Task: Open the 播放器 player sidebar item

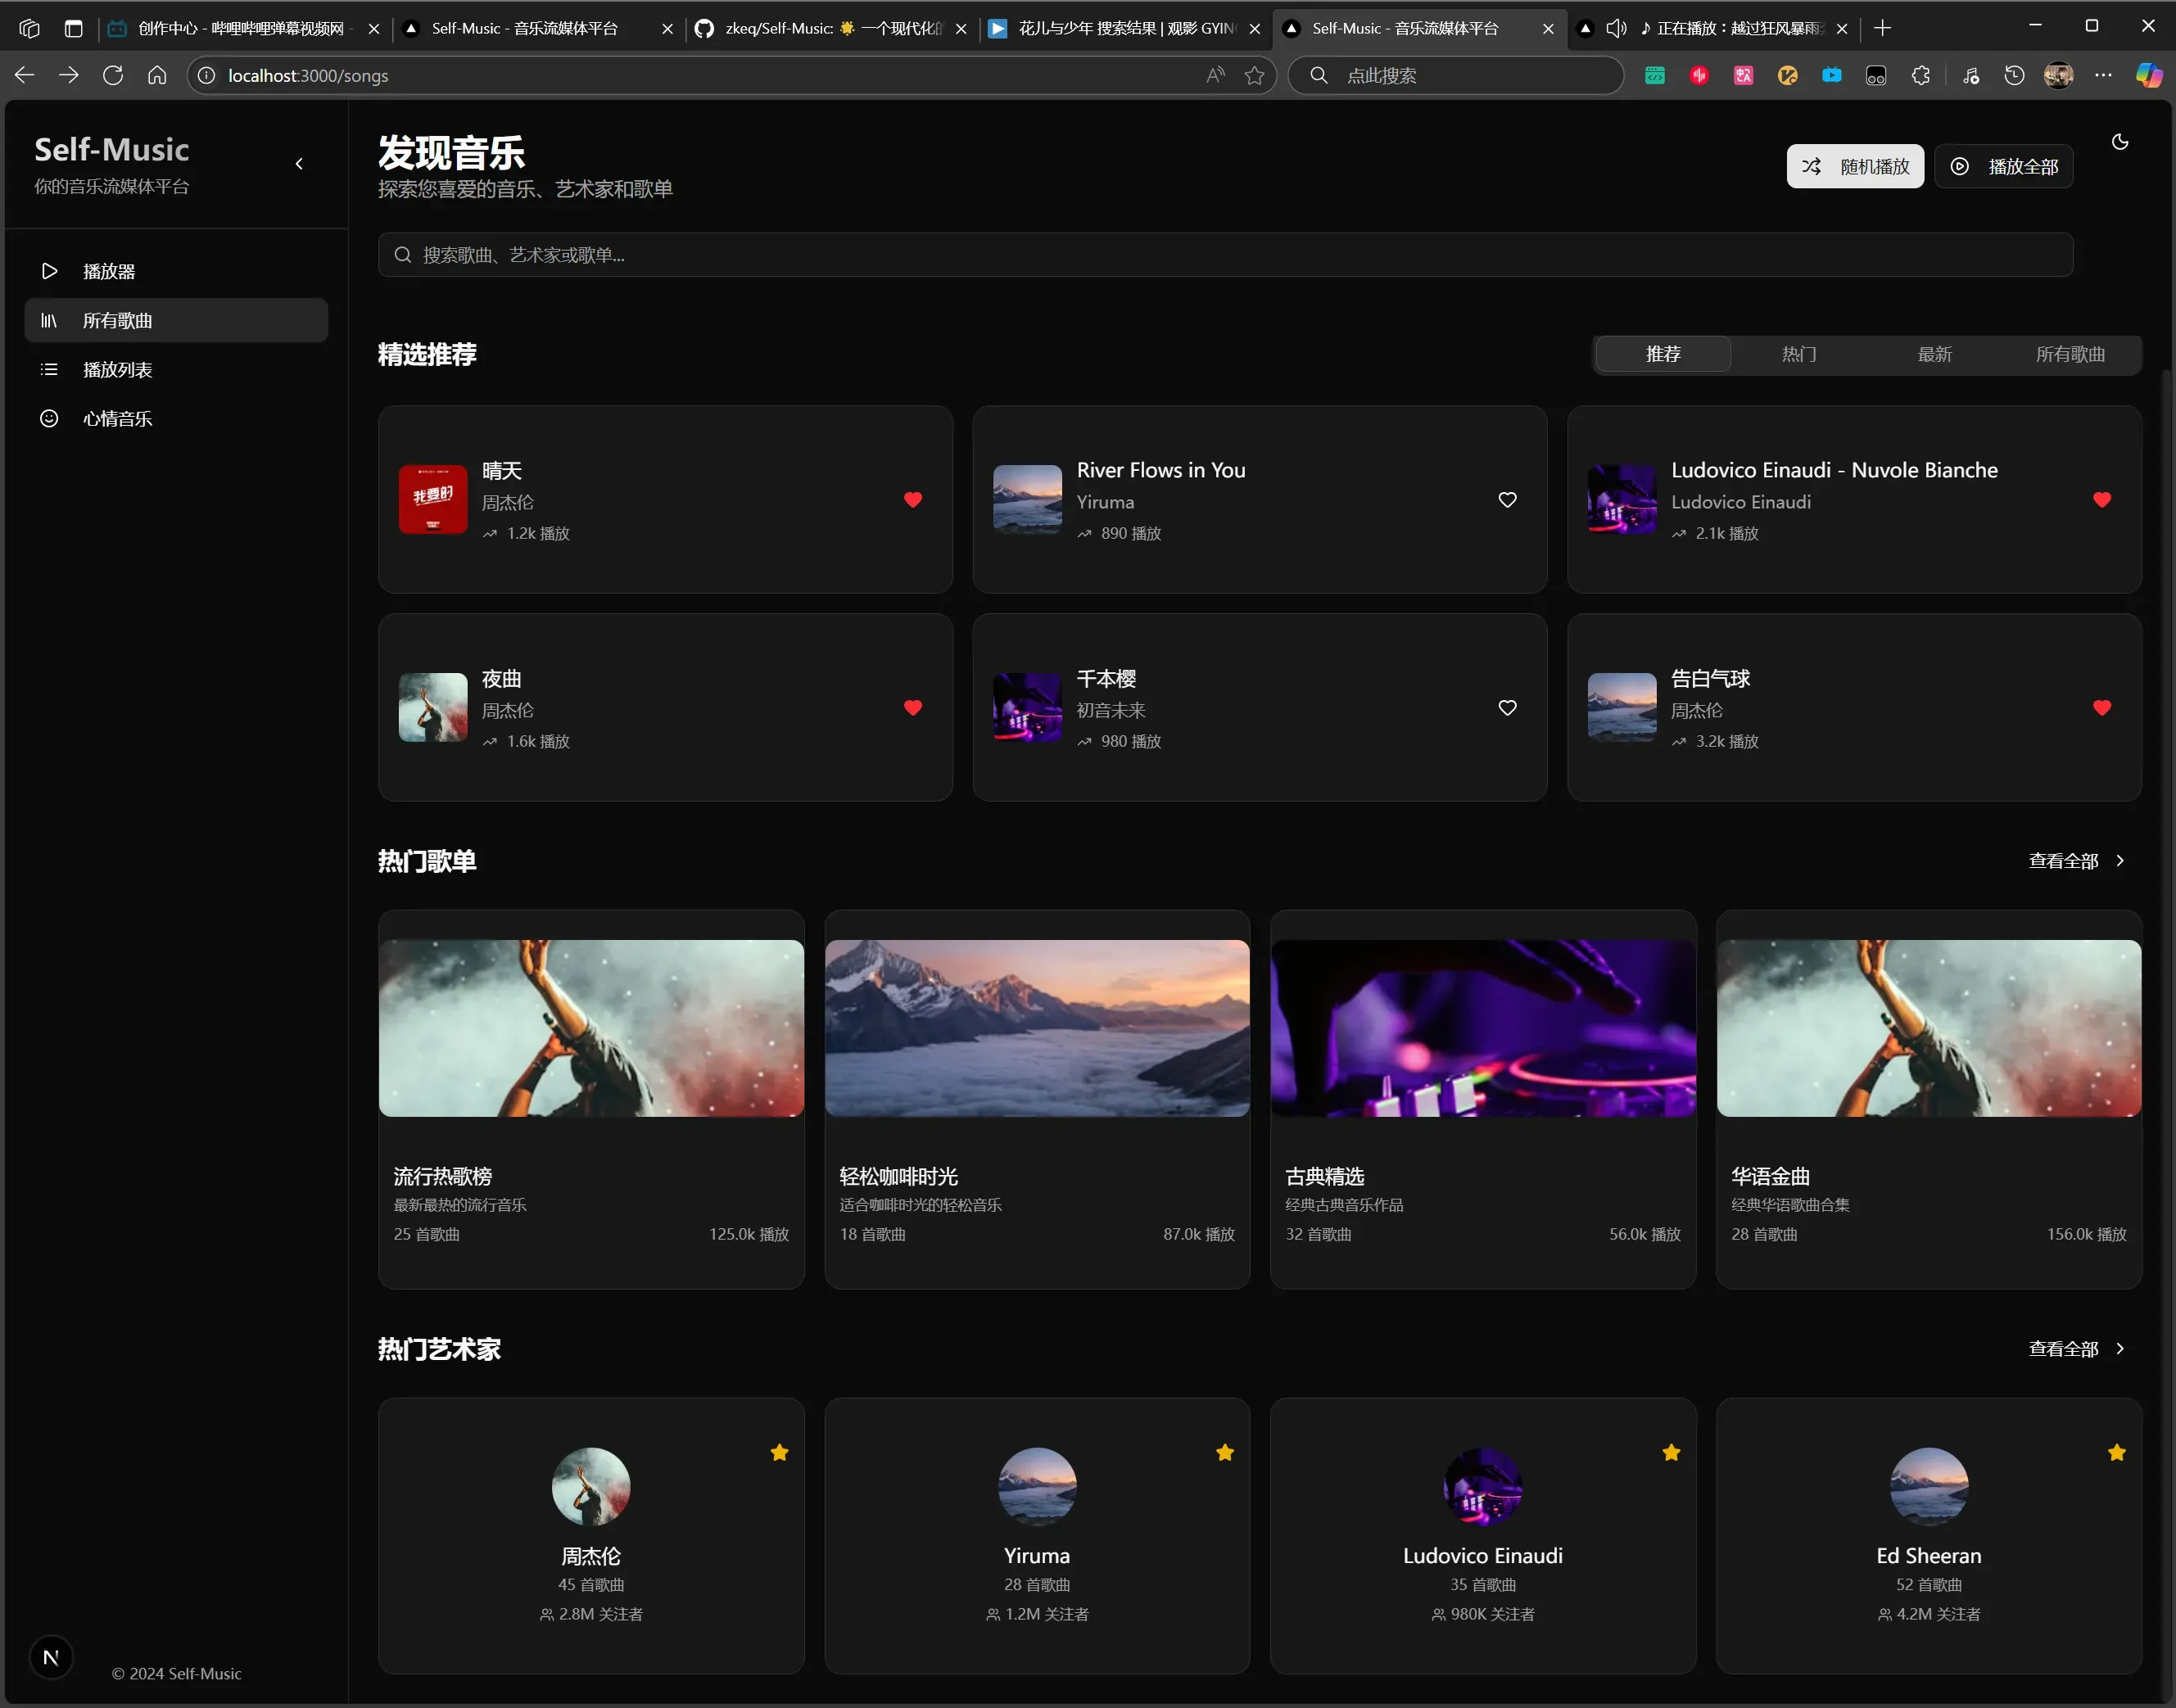Action: pos(108,271)
